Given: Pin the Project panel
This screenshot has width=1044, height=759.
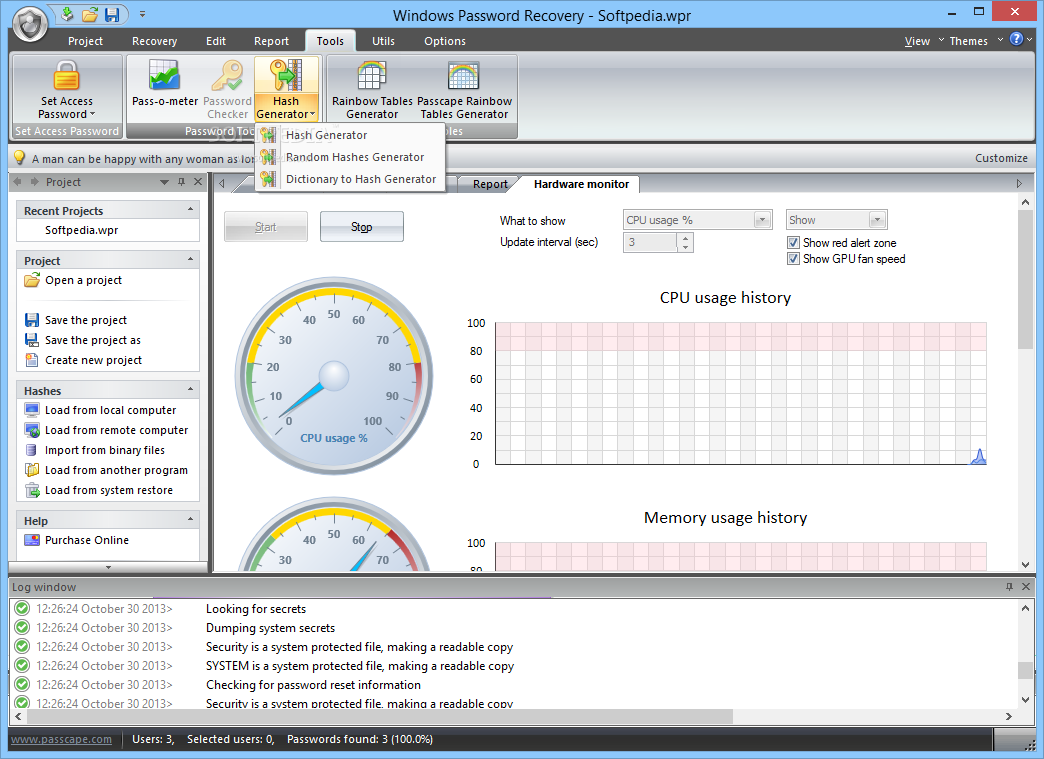Looking at the screenshot, I should [181, 182].
